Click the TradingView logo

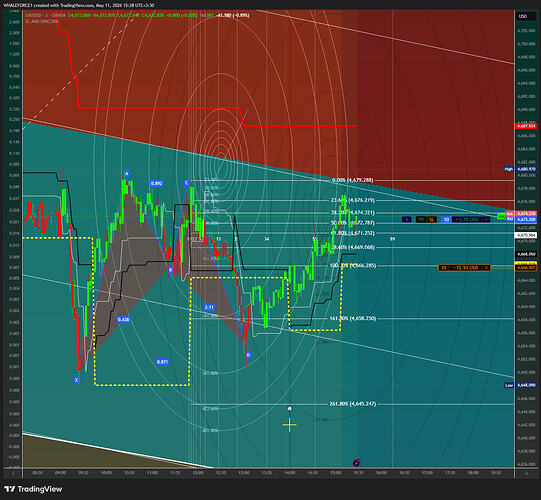pyautogui.click(x=33, y=489)
